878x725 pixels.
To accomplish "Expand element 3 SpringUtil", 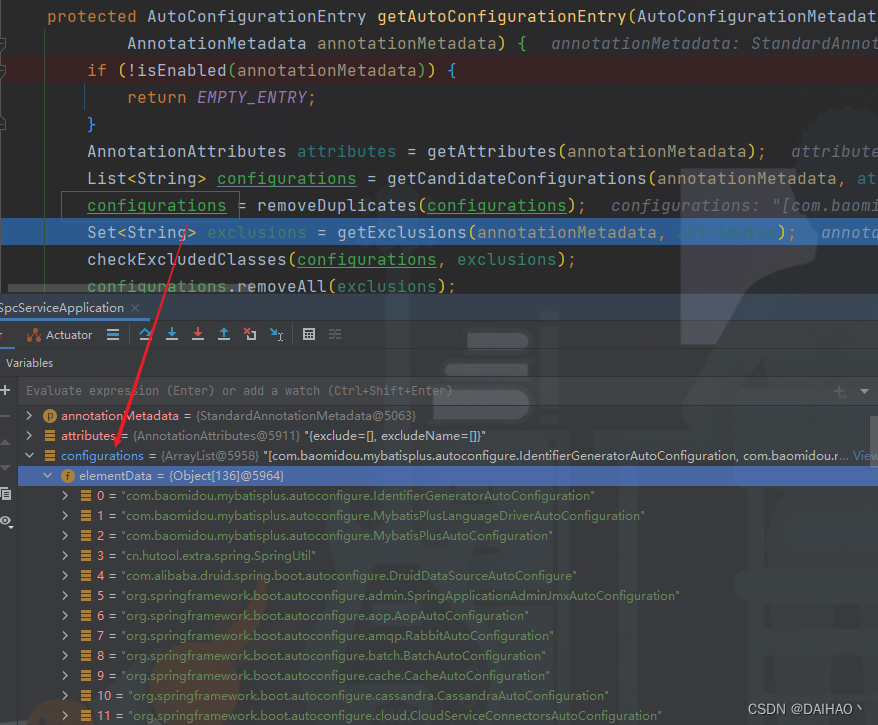I will 66,555.
